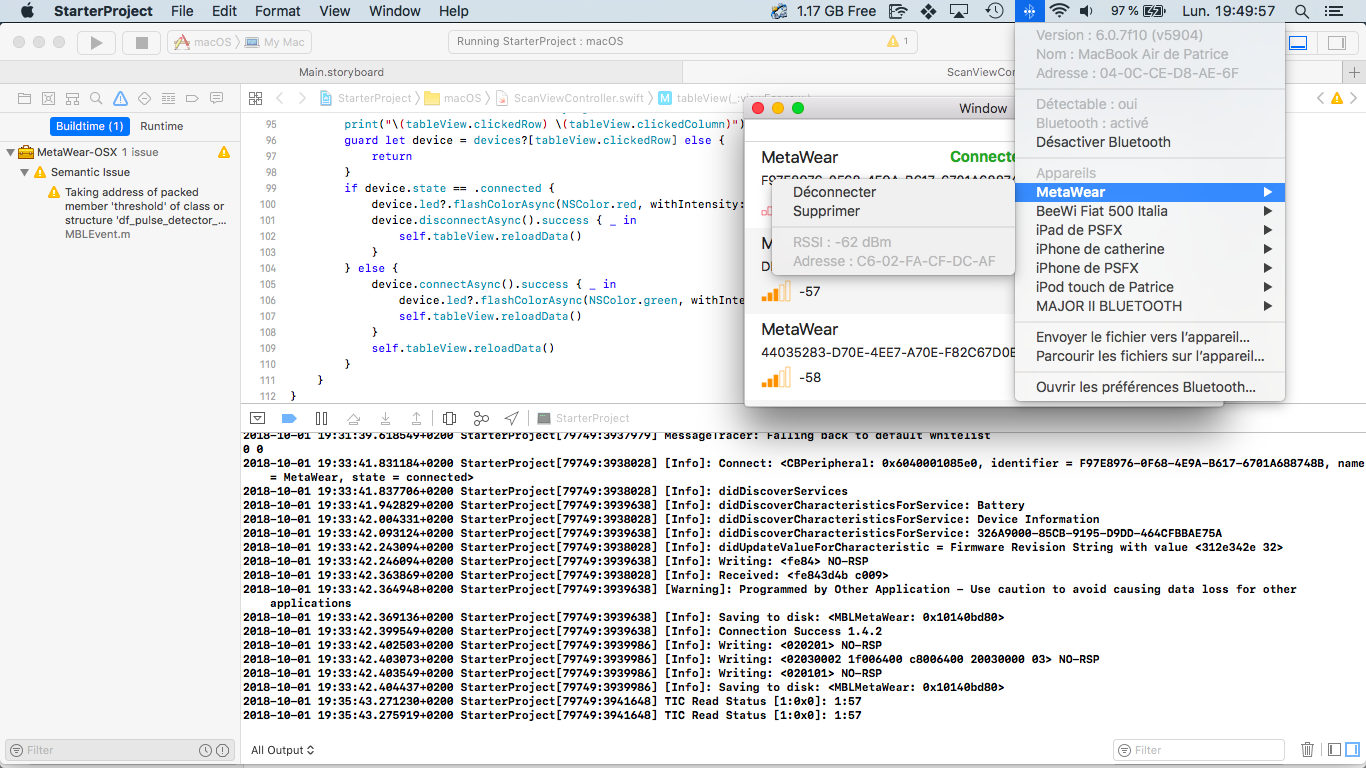Open the Debug Memory Graph
Screen dimensions: 1366x768
pyautogui.click(x=481, y=418)
